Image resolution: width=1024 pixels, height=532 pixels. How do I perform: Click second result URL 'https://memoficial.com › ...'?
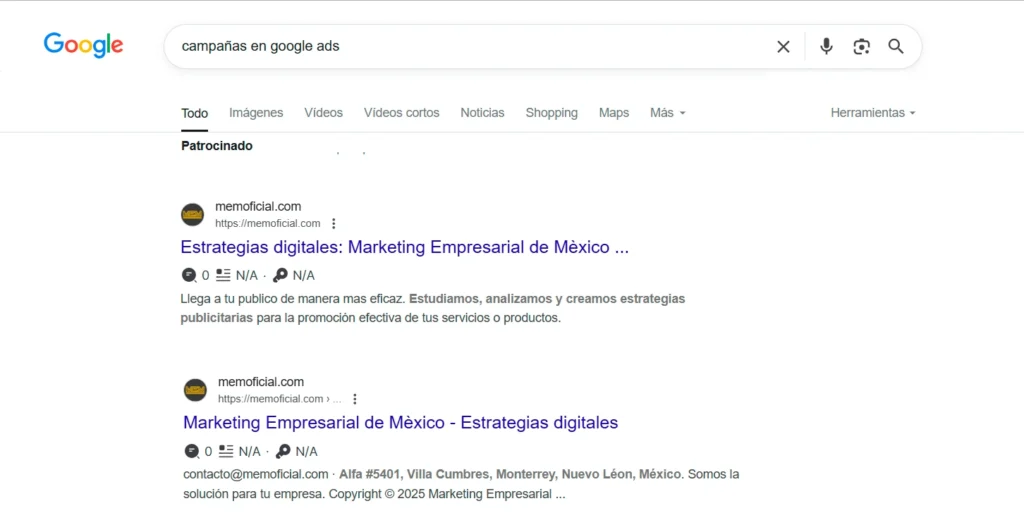[x=280, y=399]
